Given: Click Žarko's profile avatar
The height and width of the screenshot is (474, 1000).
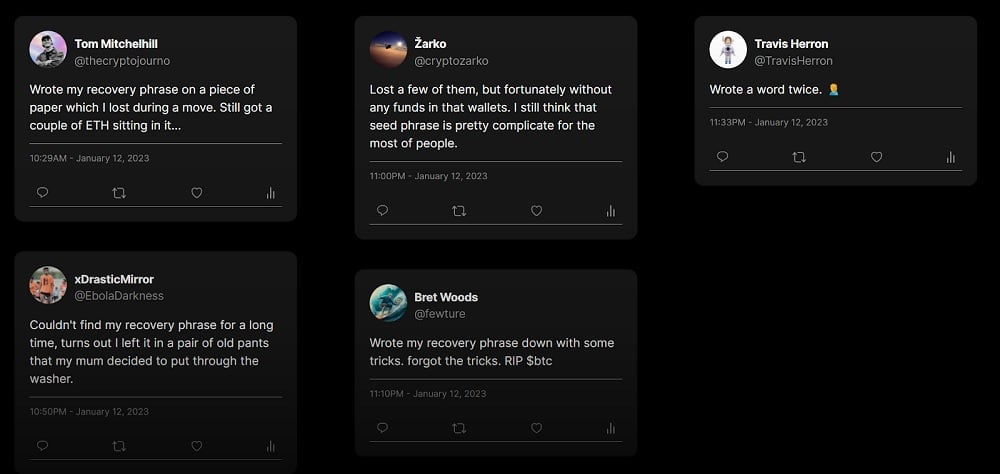Looking at the screenshot, I should (x=388, y=49).
